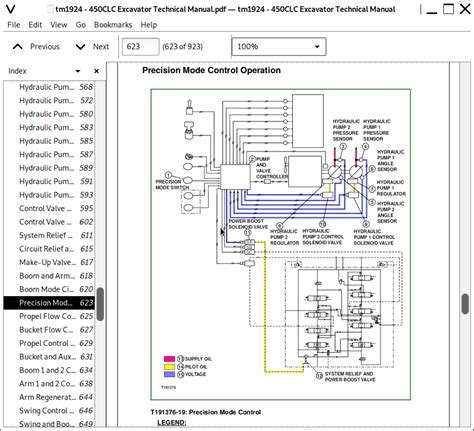
Task: Select index entry Make-Up Valve page 617
Action: [x=49, y=262]
